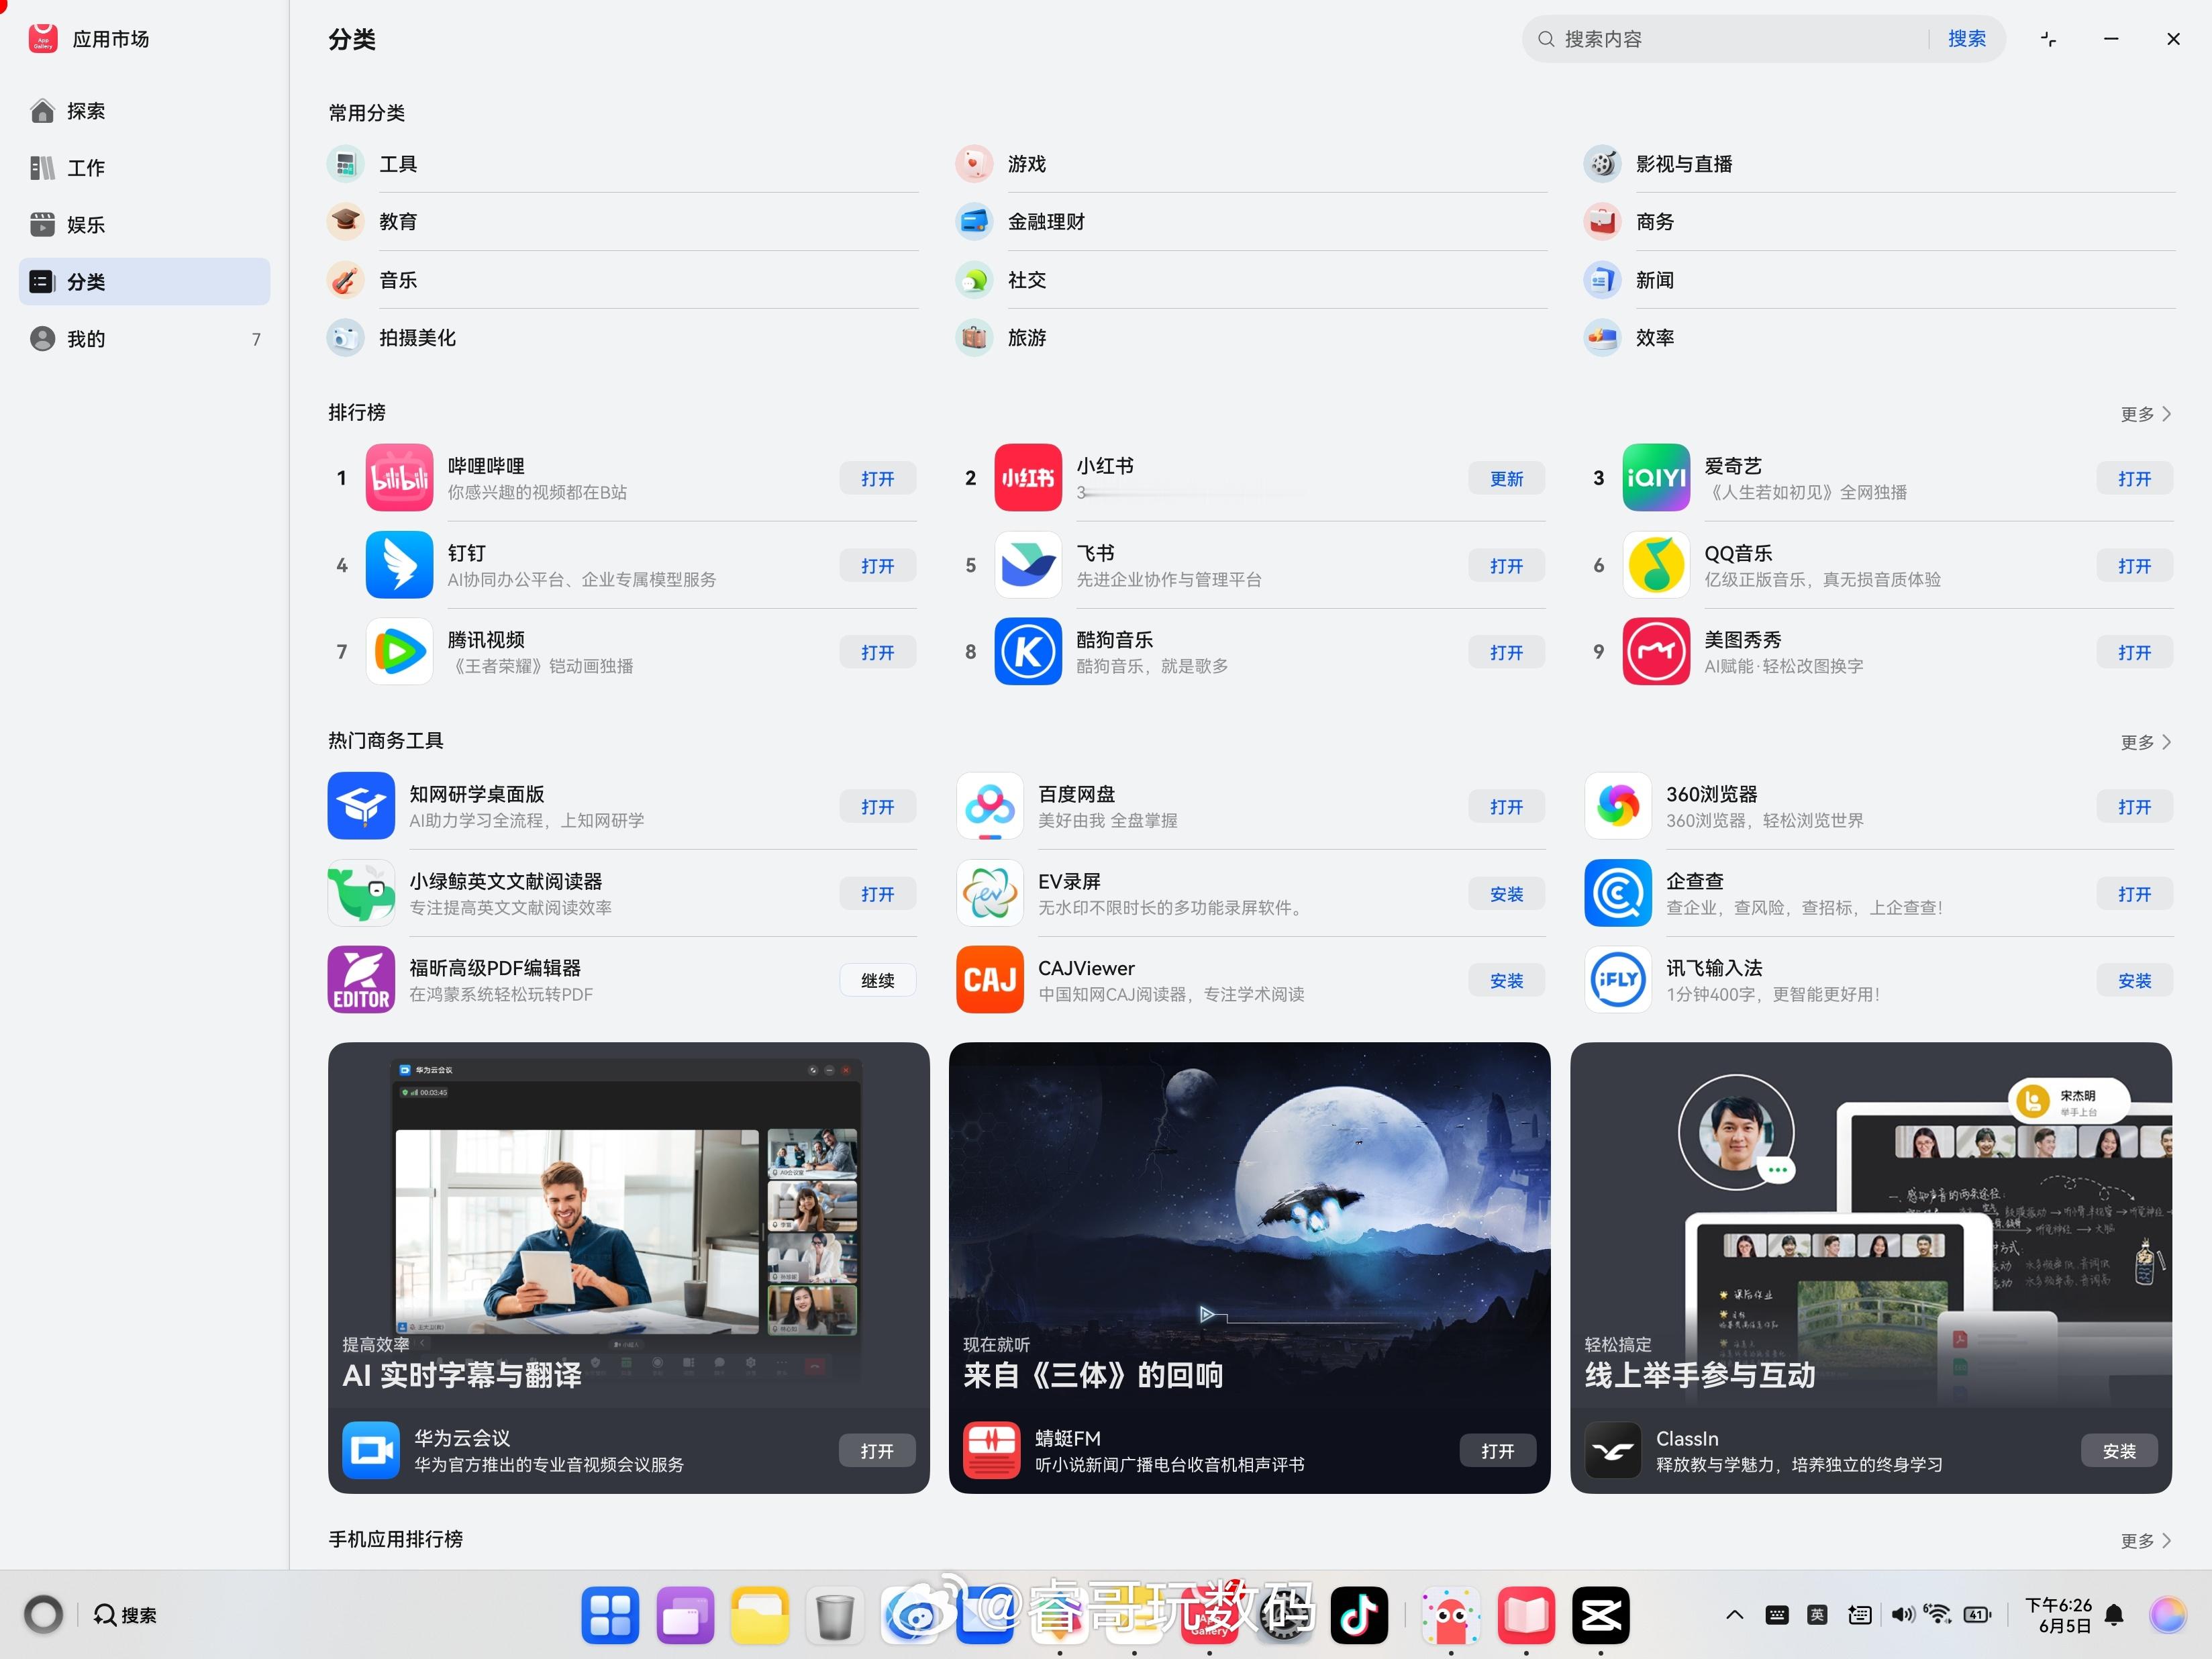Open the 游戏 category
Screen dimensions: 2212x1659
point(1250,164)
